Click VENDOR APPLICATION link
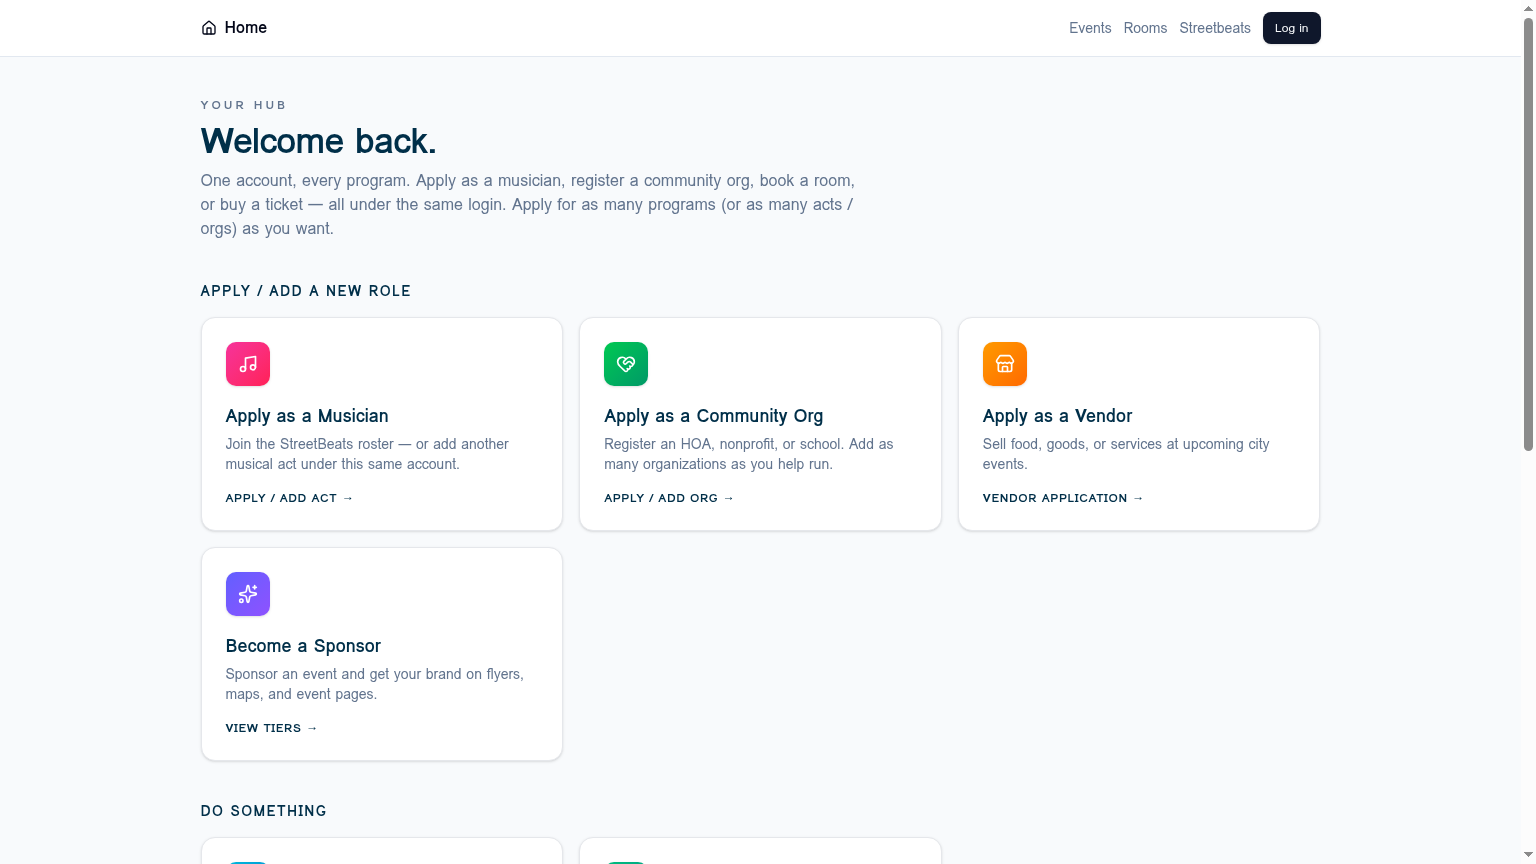This screenshot has height=864, width=1536. point(1063,498)
